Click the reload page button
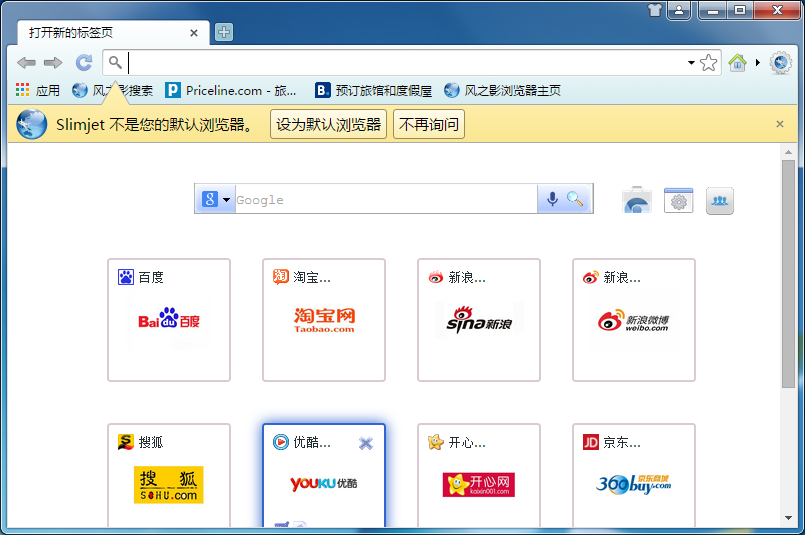 [x=84, y=63]
